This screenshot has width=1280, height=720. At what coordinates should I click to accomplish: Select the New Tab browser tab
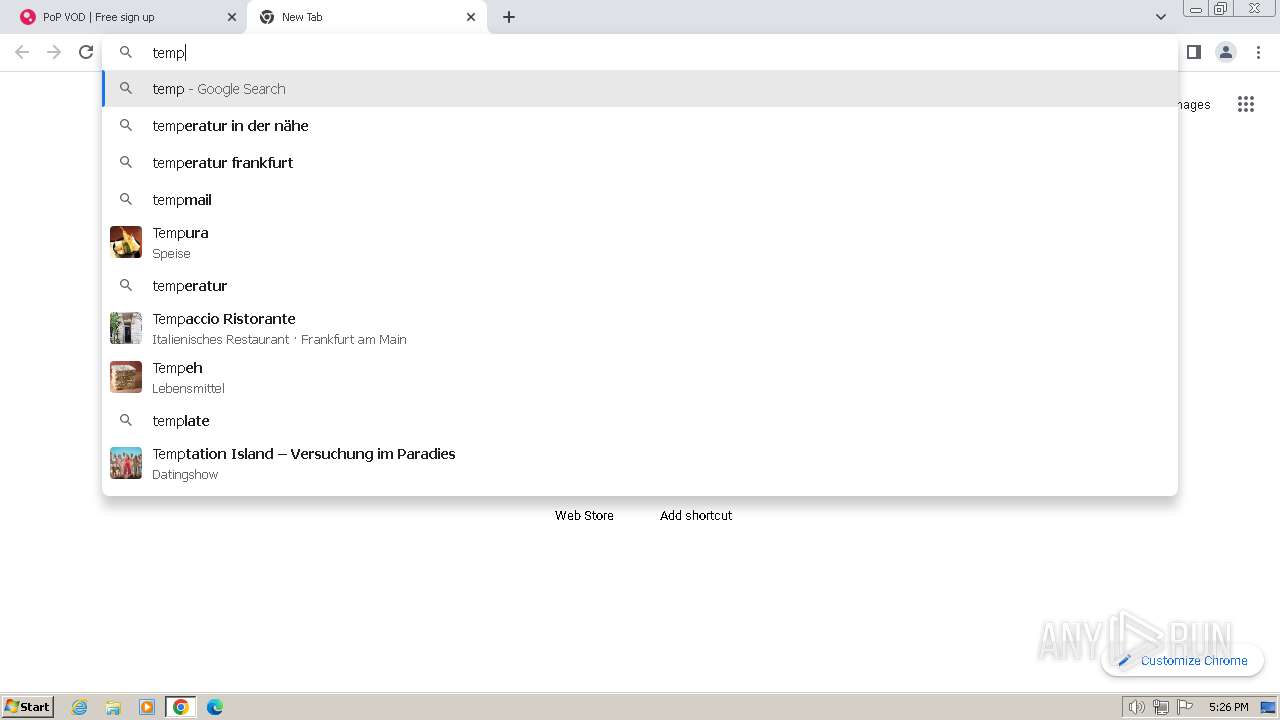(368, 17)
